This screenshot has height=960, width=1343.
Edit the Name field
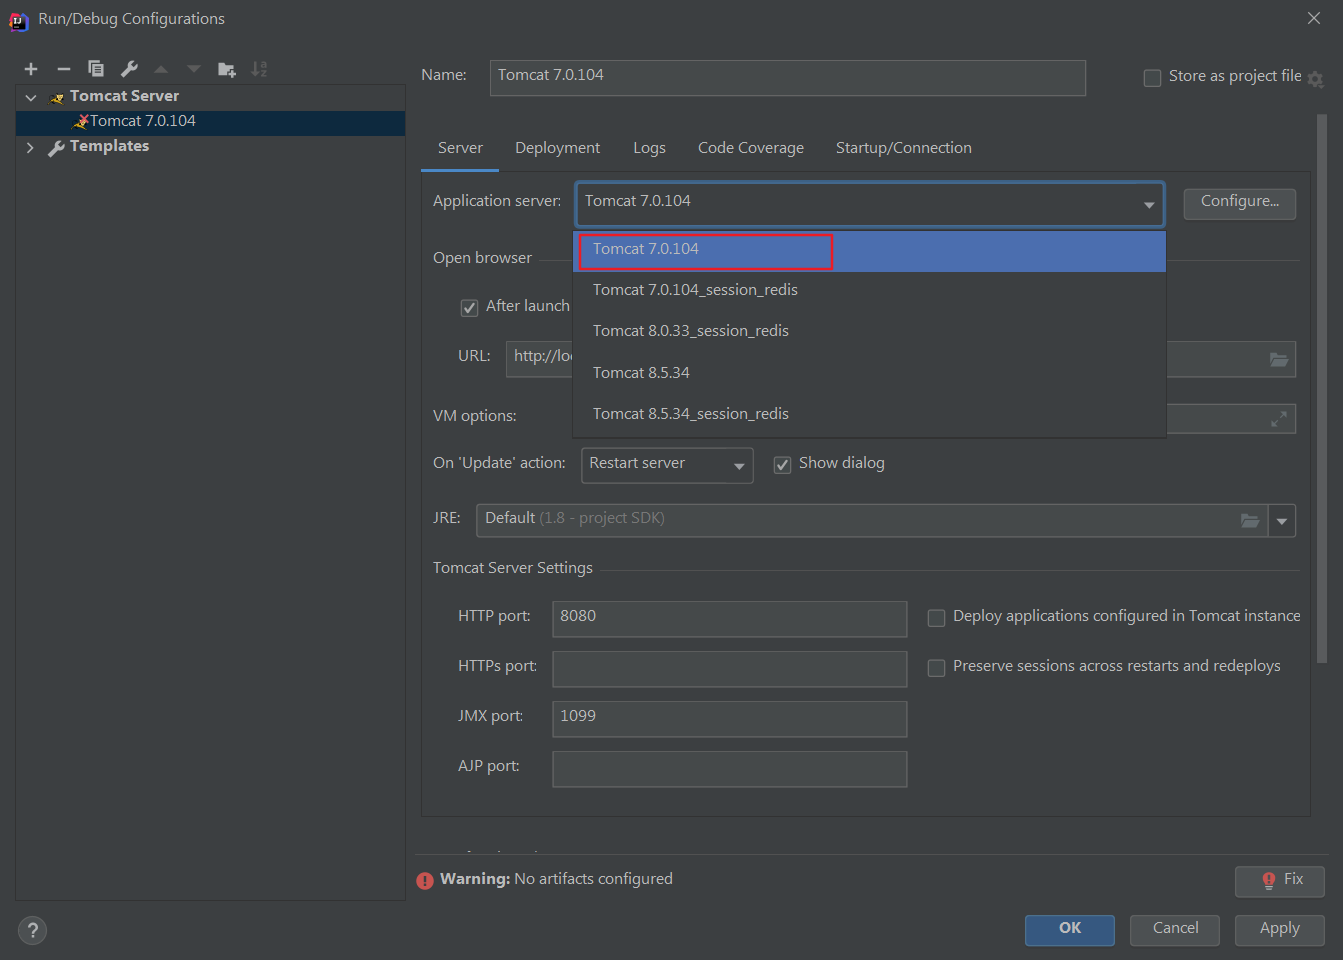click(788, 77)
